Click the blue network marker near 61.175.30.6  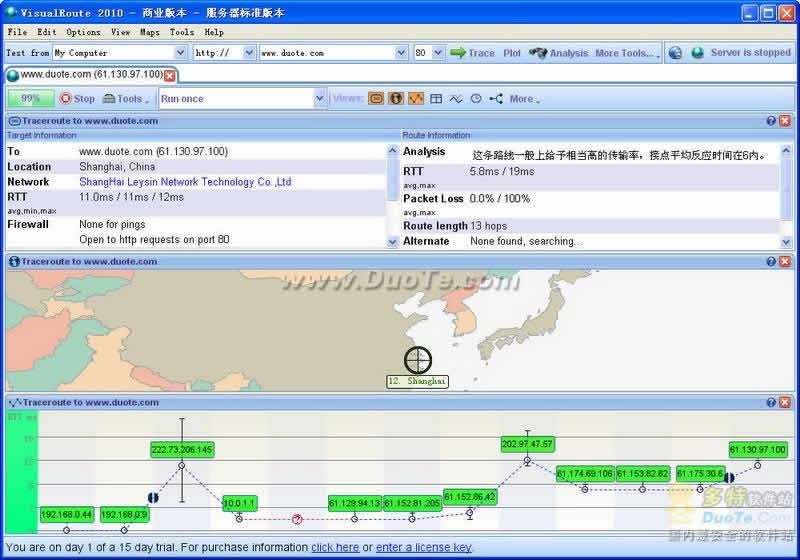pyautogui.click(x=729, y=478)
